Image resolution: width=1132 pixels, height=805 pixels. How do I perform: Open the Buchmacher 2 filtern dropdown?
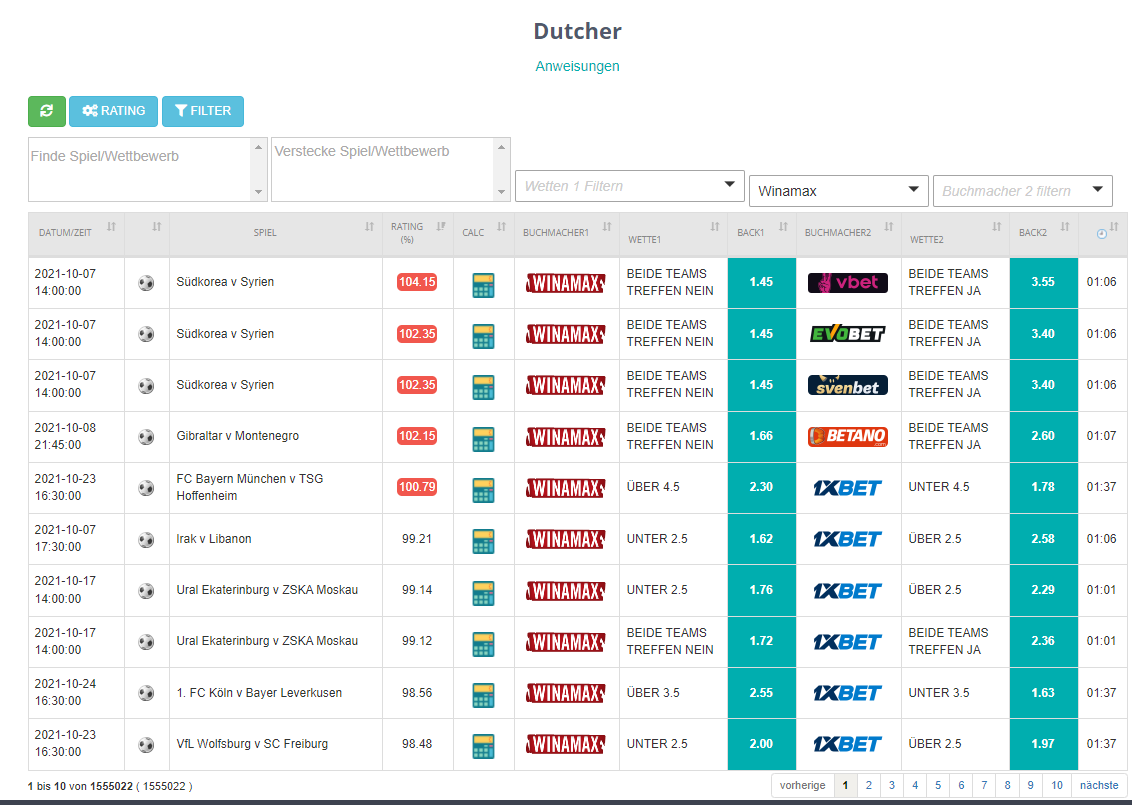tap(1022, 191)
